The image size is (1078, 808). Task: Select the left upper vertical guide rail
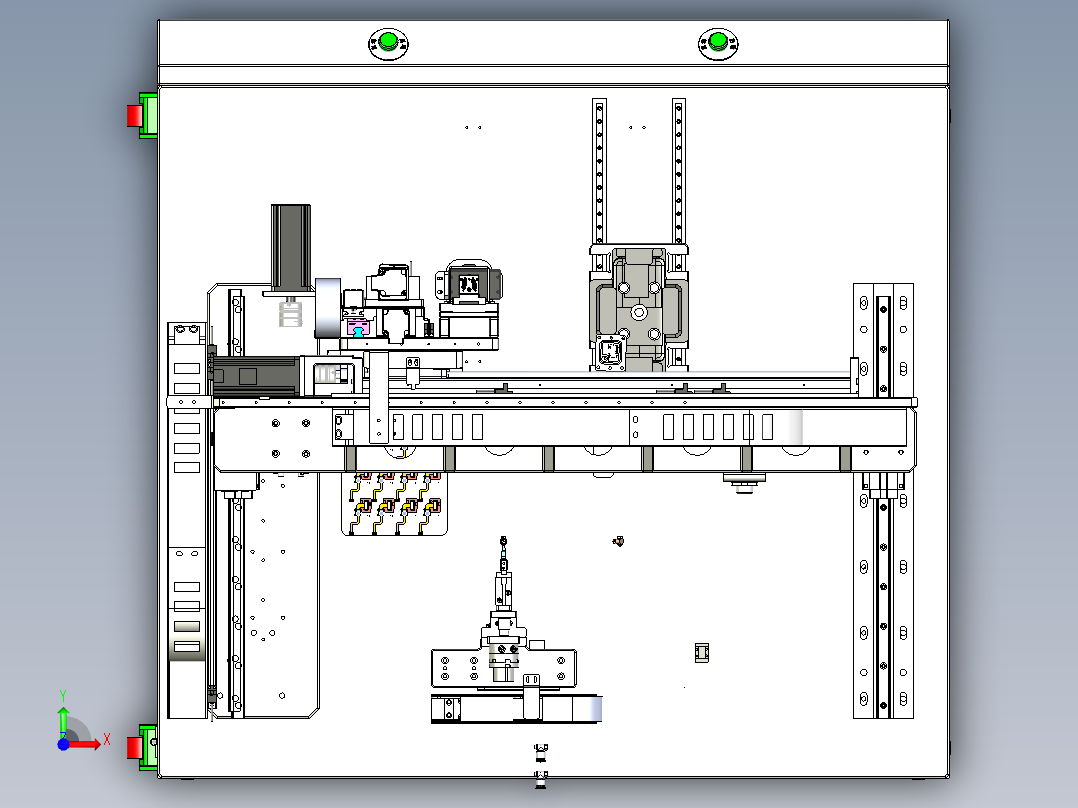600,171
